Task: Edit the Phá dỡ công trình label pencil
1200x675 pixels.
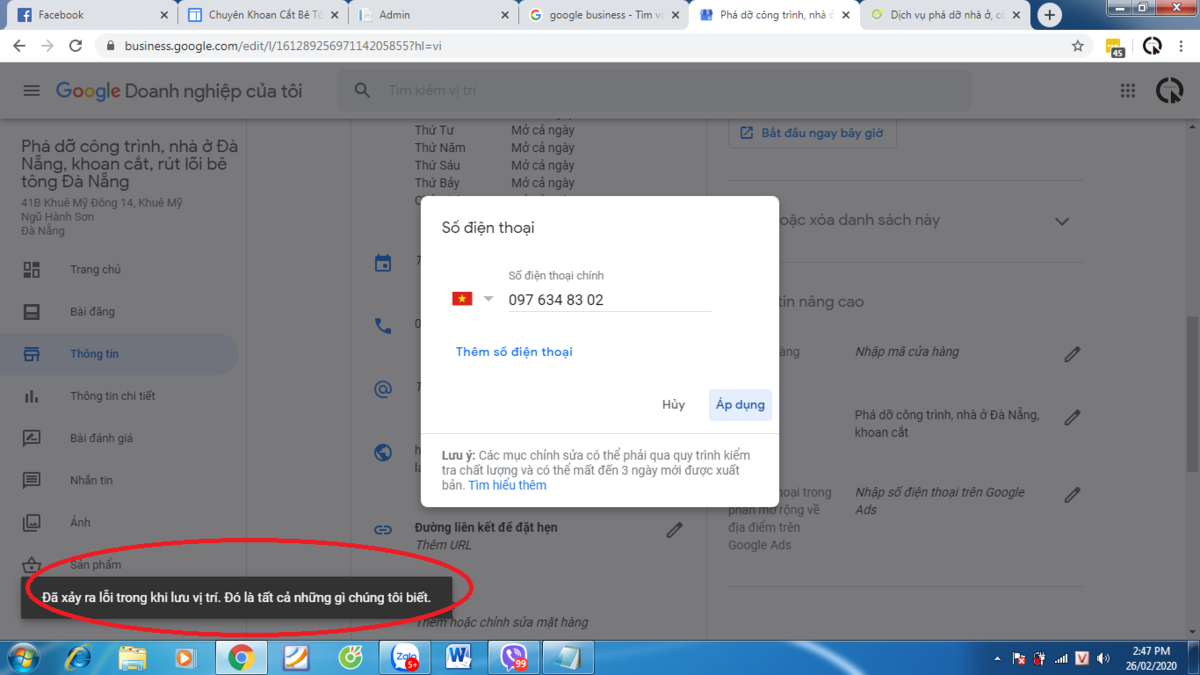Action: point(1072,417)
